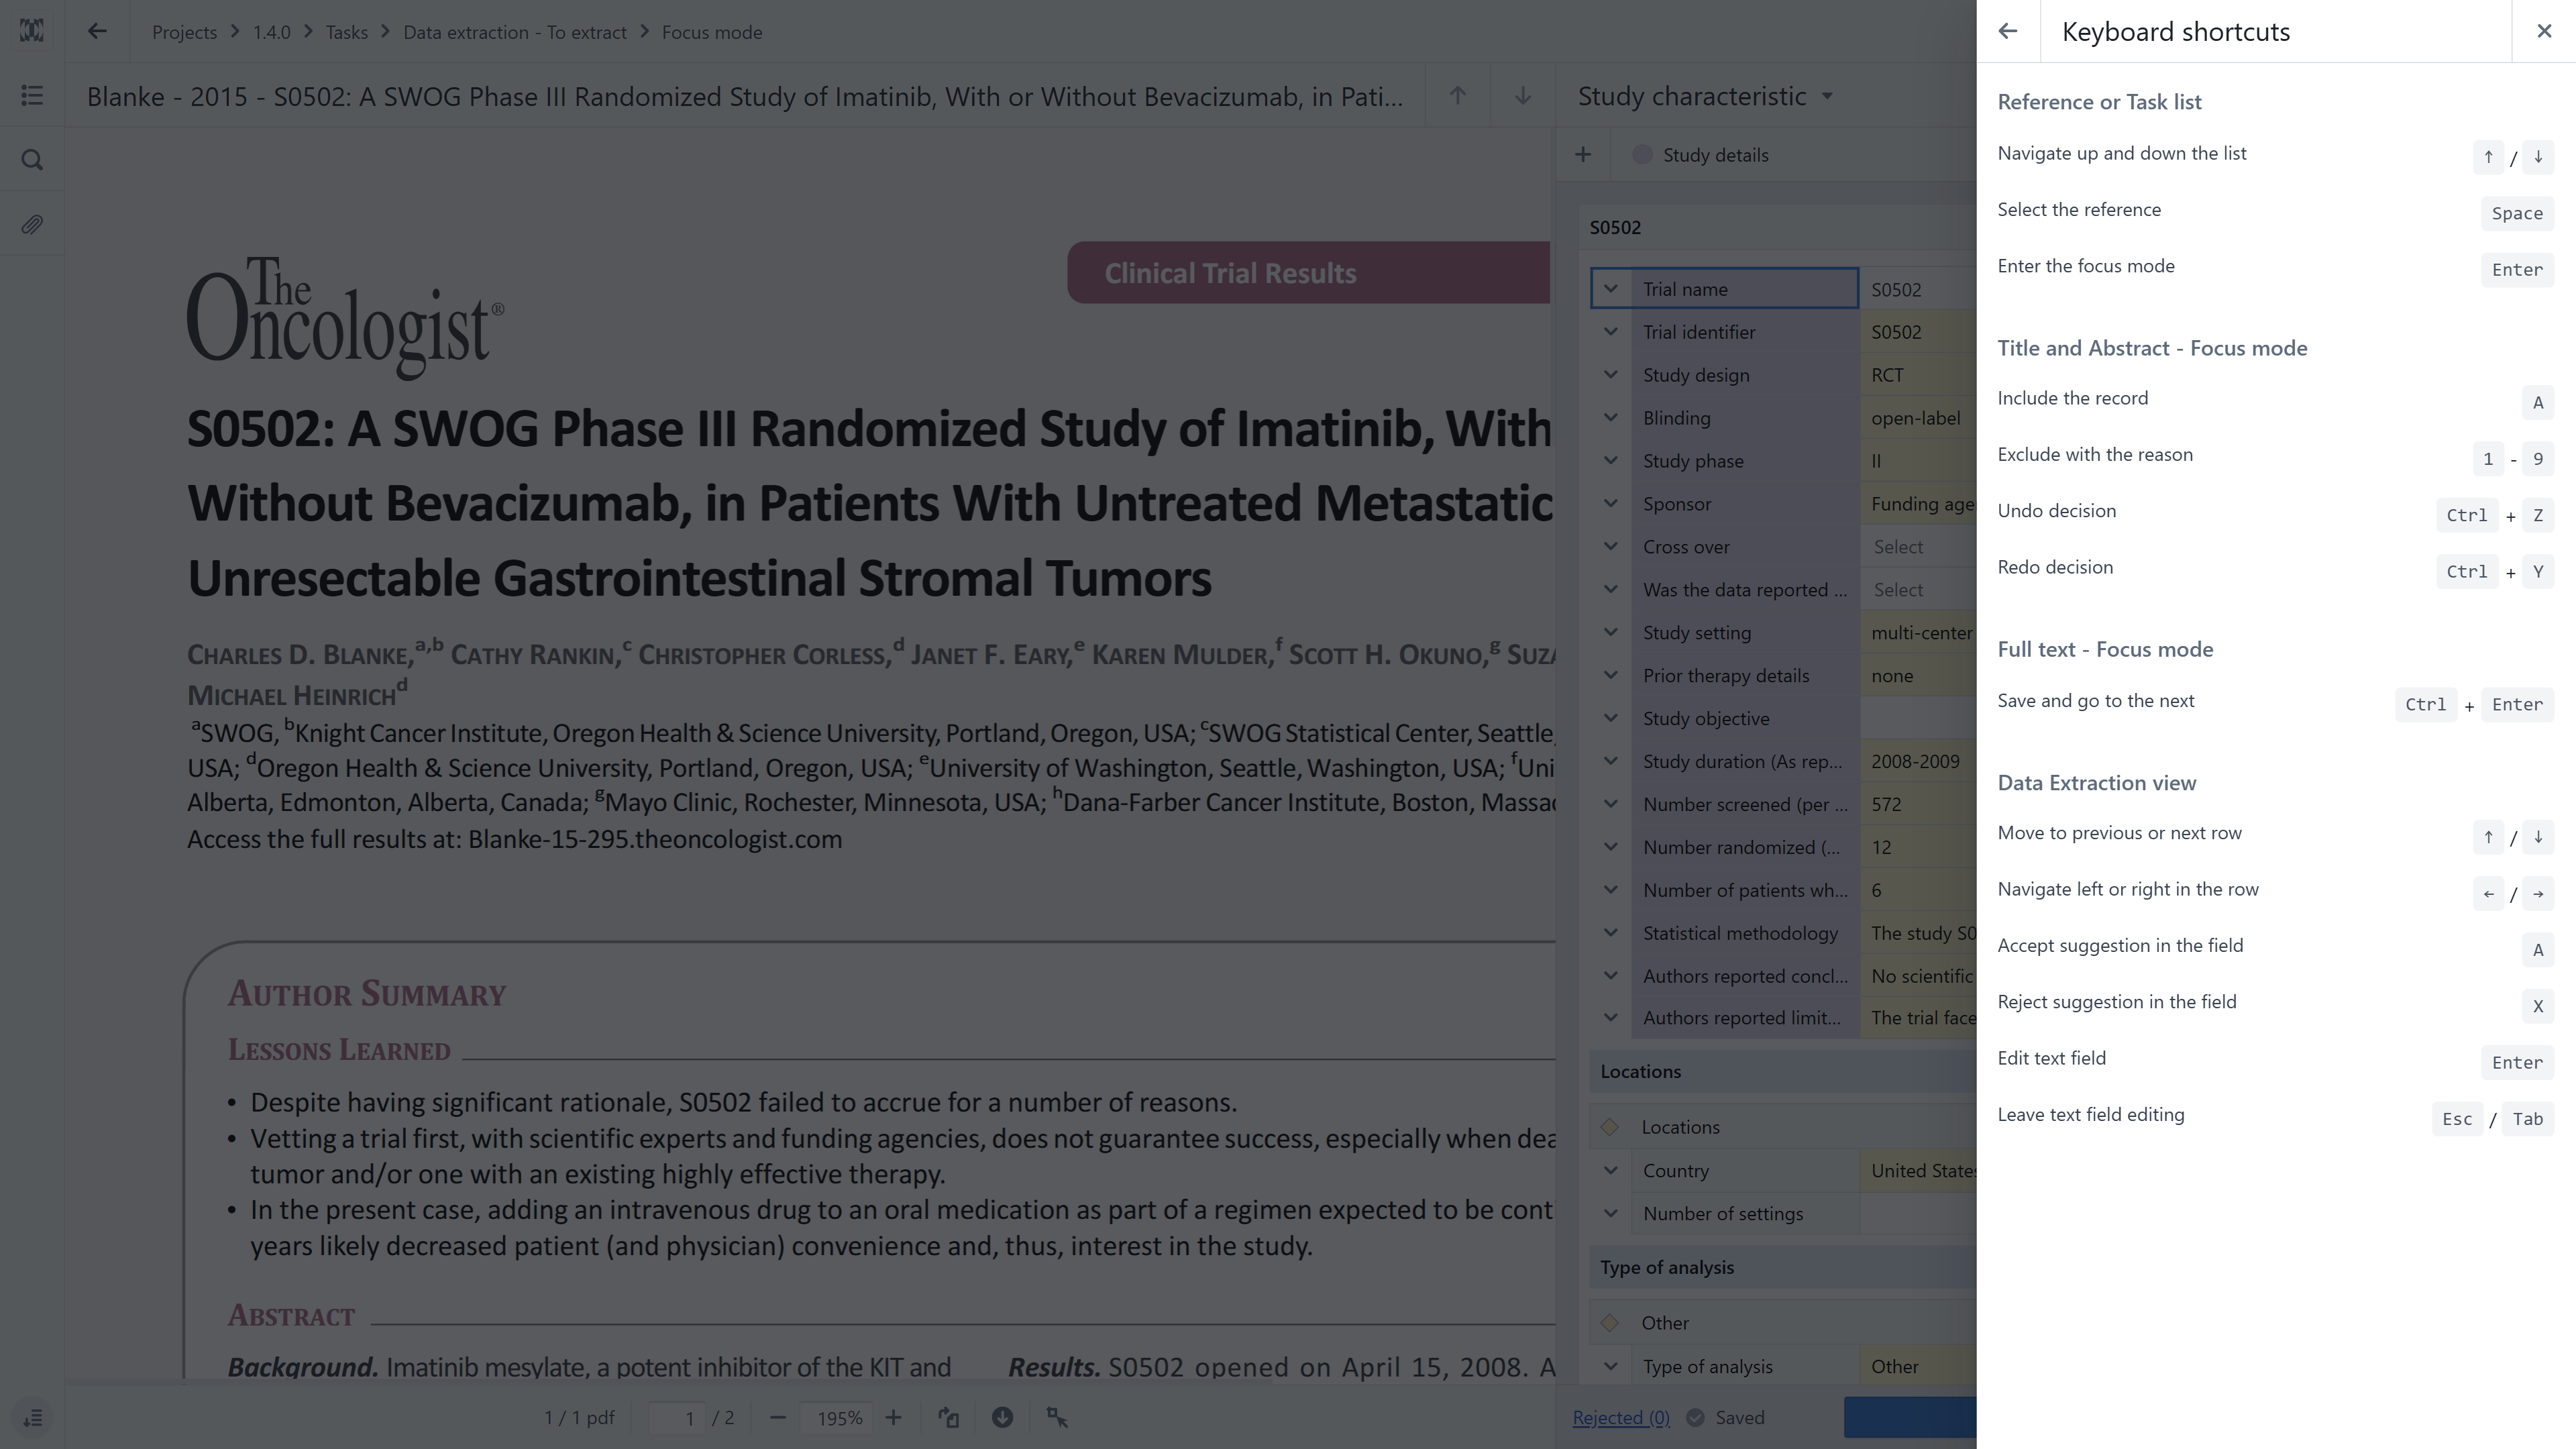Click the 572 number screened value
This screenshot has height=1449, width=2576.
tap(1918, 805)
